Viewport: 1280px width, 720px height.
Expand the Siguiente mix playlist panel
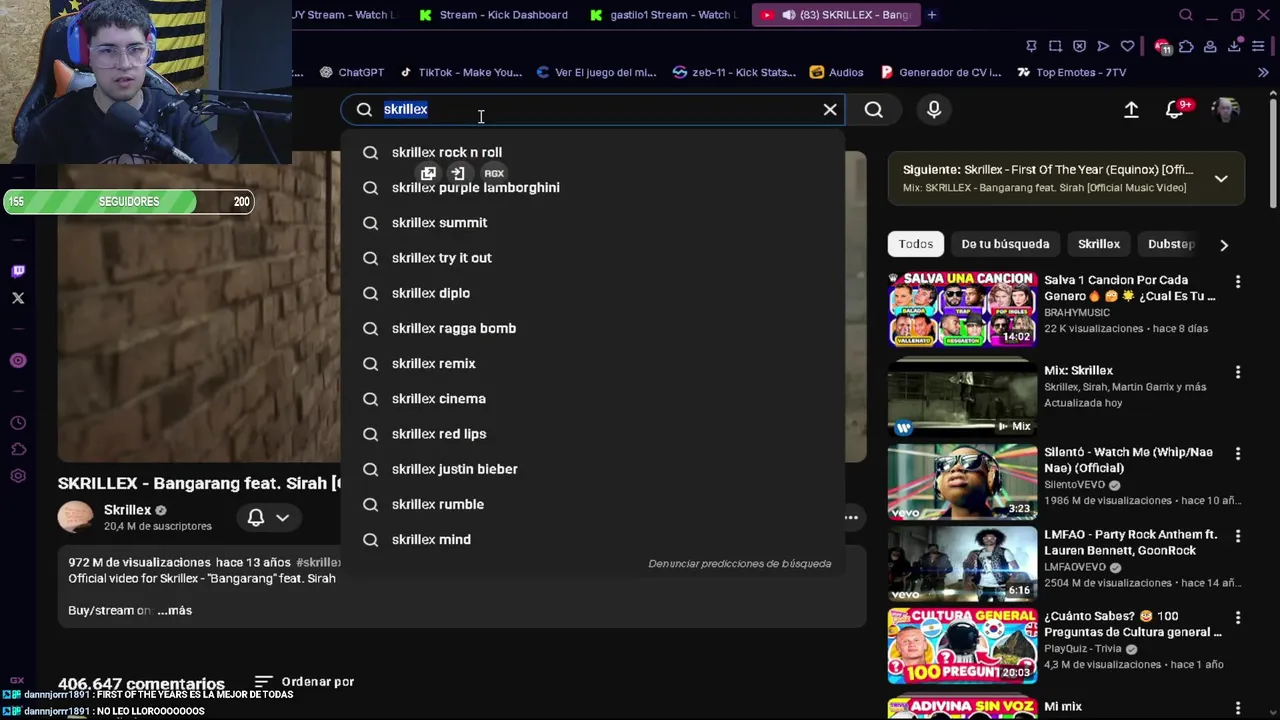tap(1221, 178)
